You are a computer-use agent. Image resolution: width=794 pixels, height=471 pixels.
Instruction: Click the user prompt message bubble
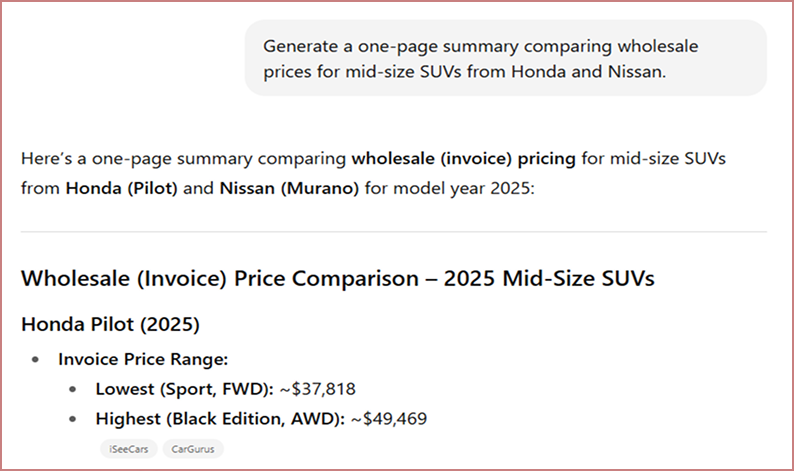pos(505,59)
